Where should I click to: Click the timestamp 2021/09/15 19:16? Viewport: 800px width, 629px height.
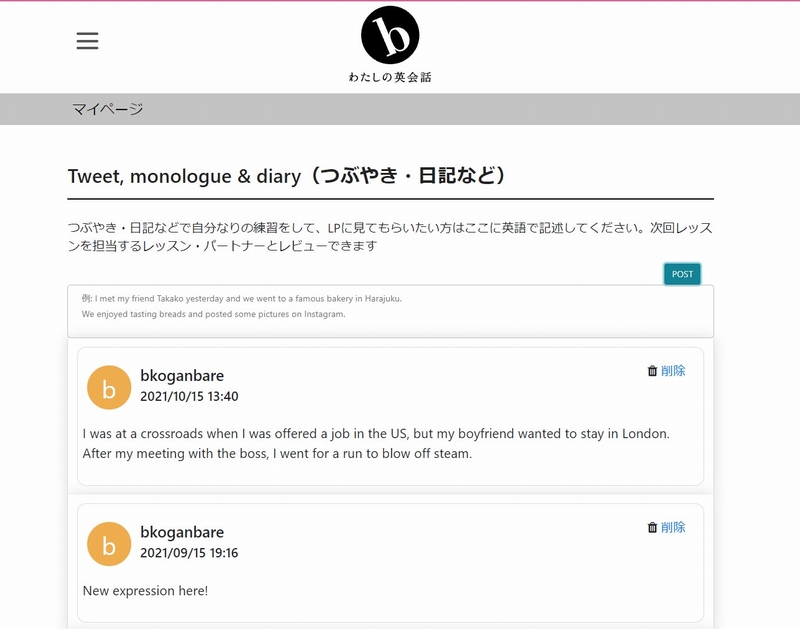[189, 553]
